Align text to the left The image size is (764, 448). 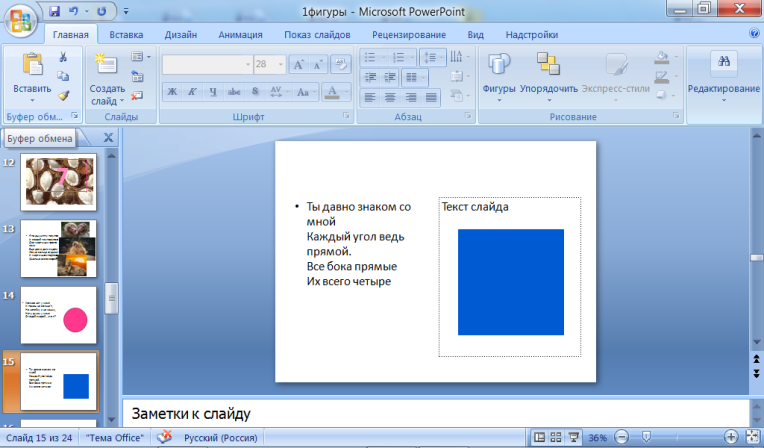pyautogui.click(x=370, y=97)
